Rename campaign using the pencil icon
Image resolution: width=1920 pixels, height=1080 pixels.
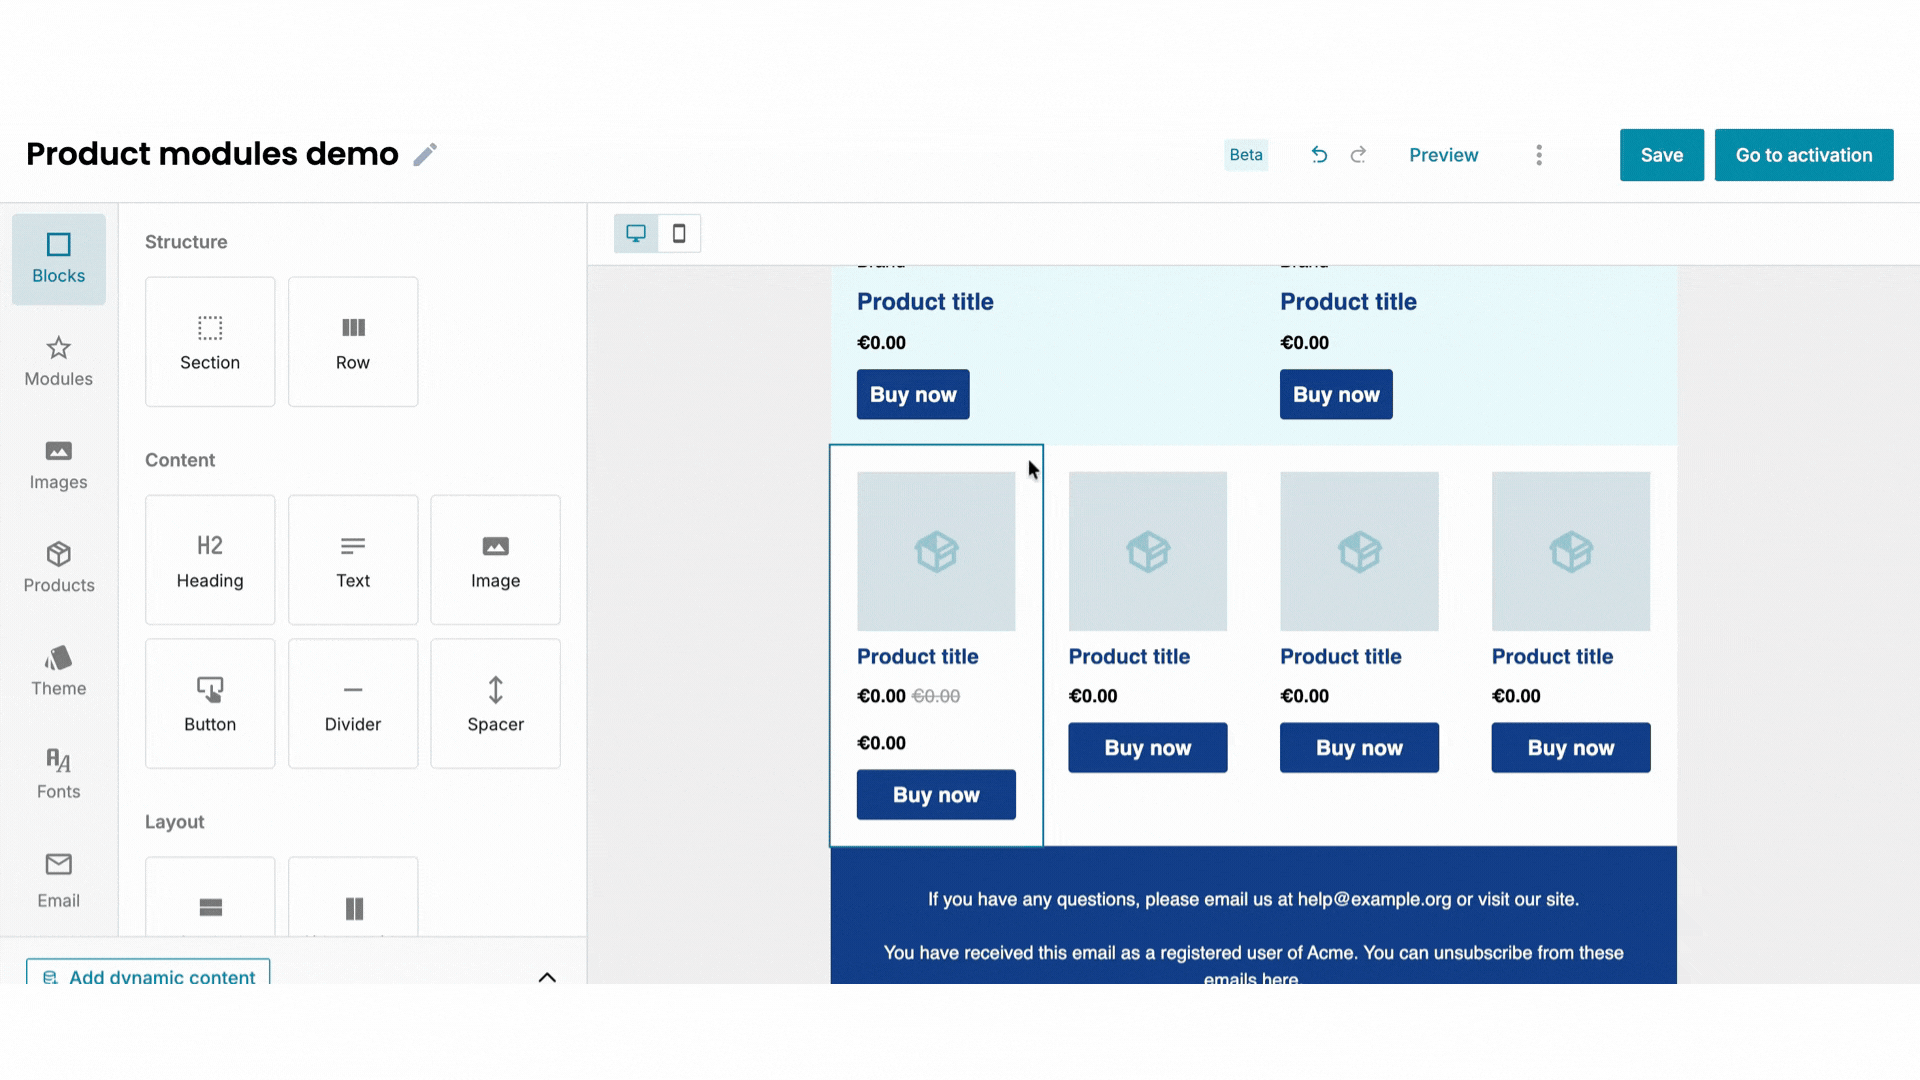tap(424, 153)
